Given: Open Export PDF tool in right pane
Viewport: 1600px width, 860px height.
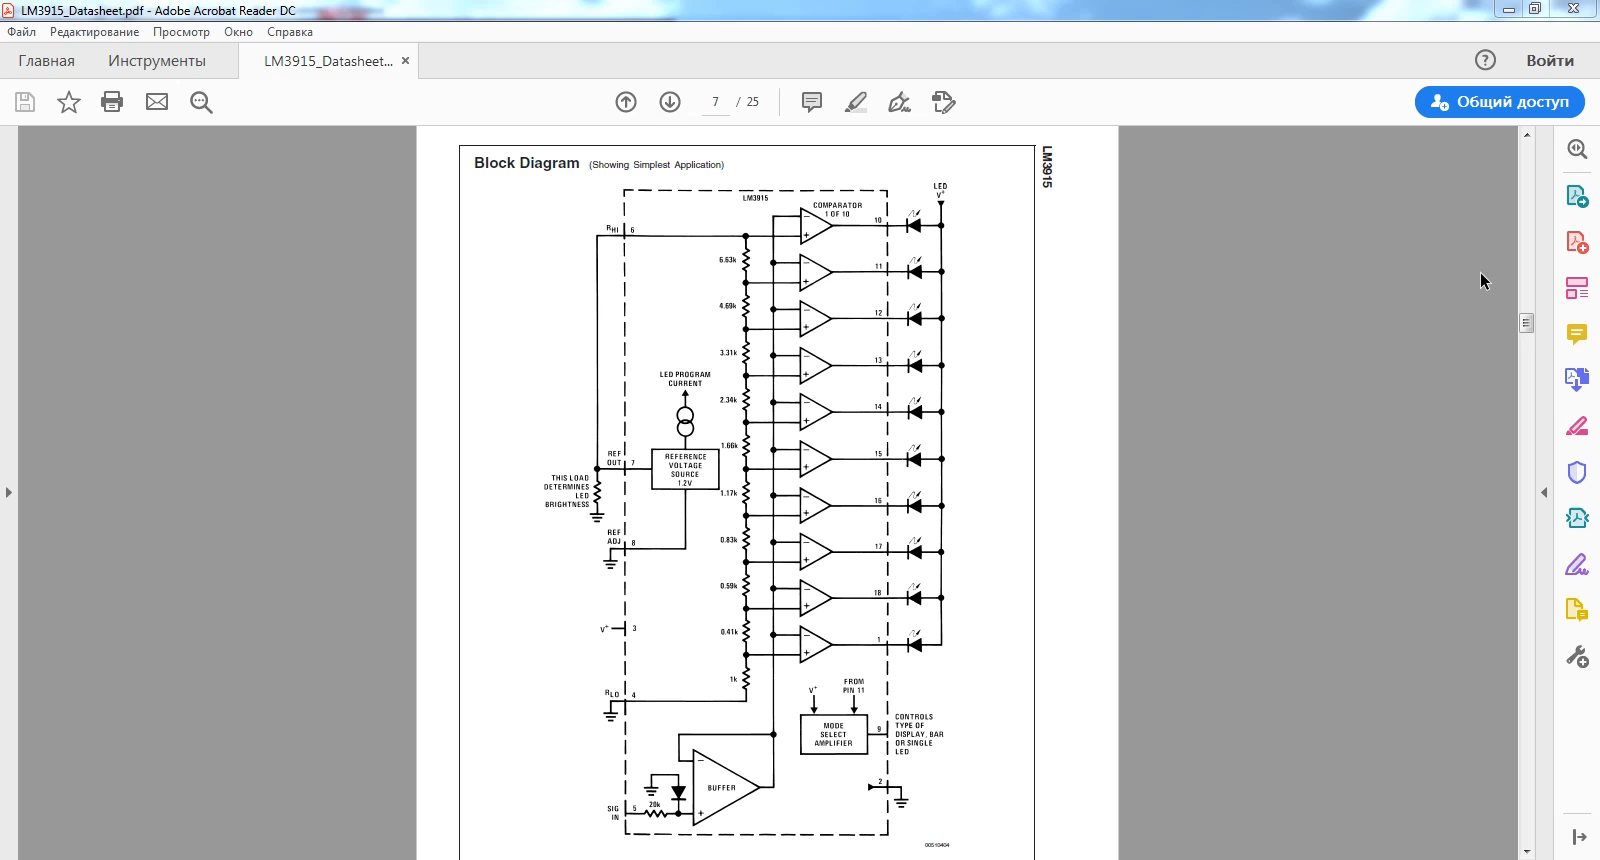Looking at the screenshot, I should click(1577, 196).
